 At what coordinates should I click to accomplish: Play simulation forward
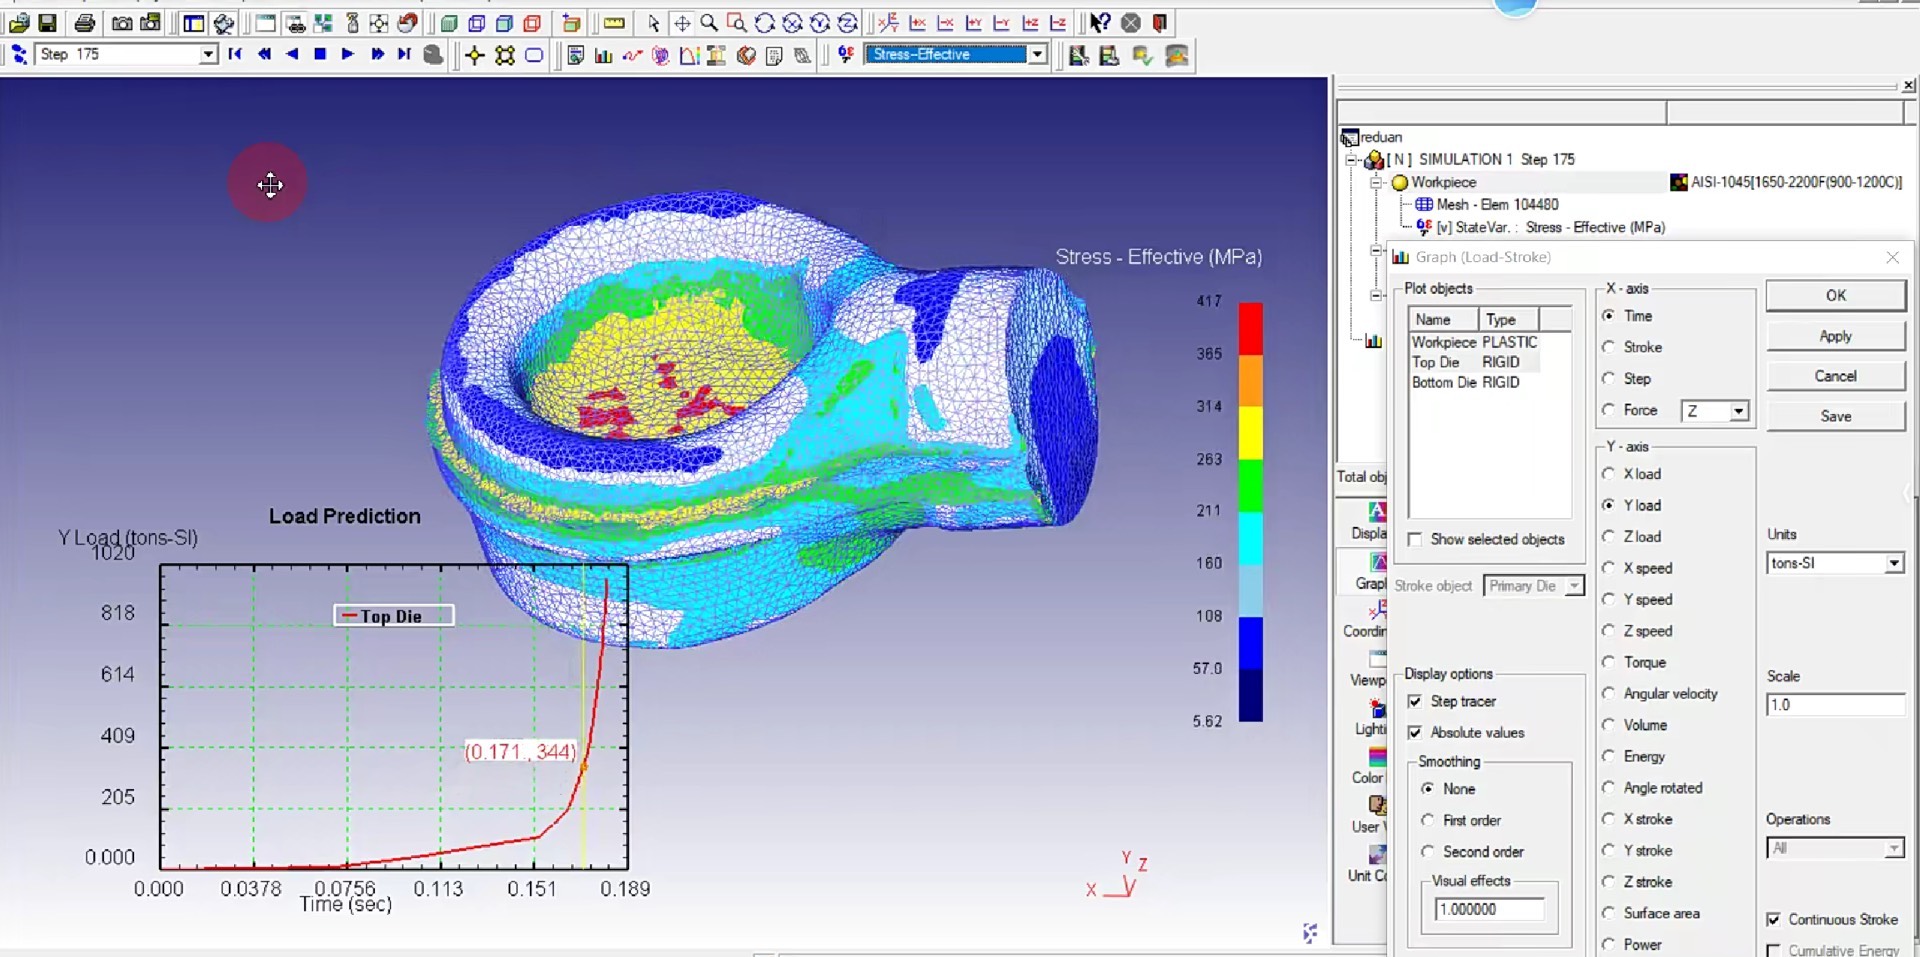point(348,55)
